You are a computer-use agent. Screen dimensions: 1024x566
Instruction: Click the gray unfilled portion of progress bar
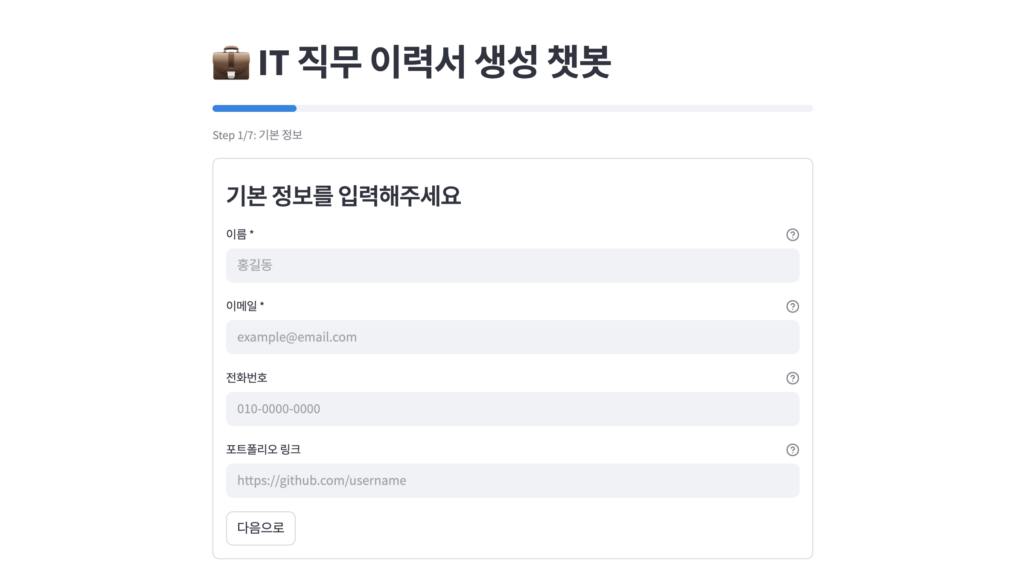pos(554,108)
